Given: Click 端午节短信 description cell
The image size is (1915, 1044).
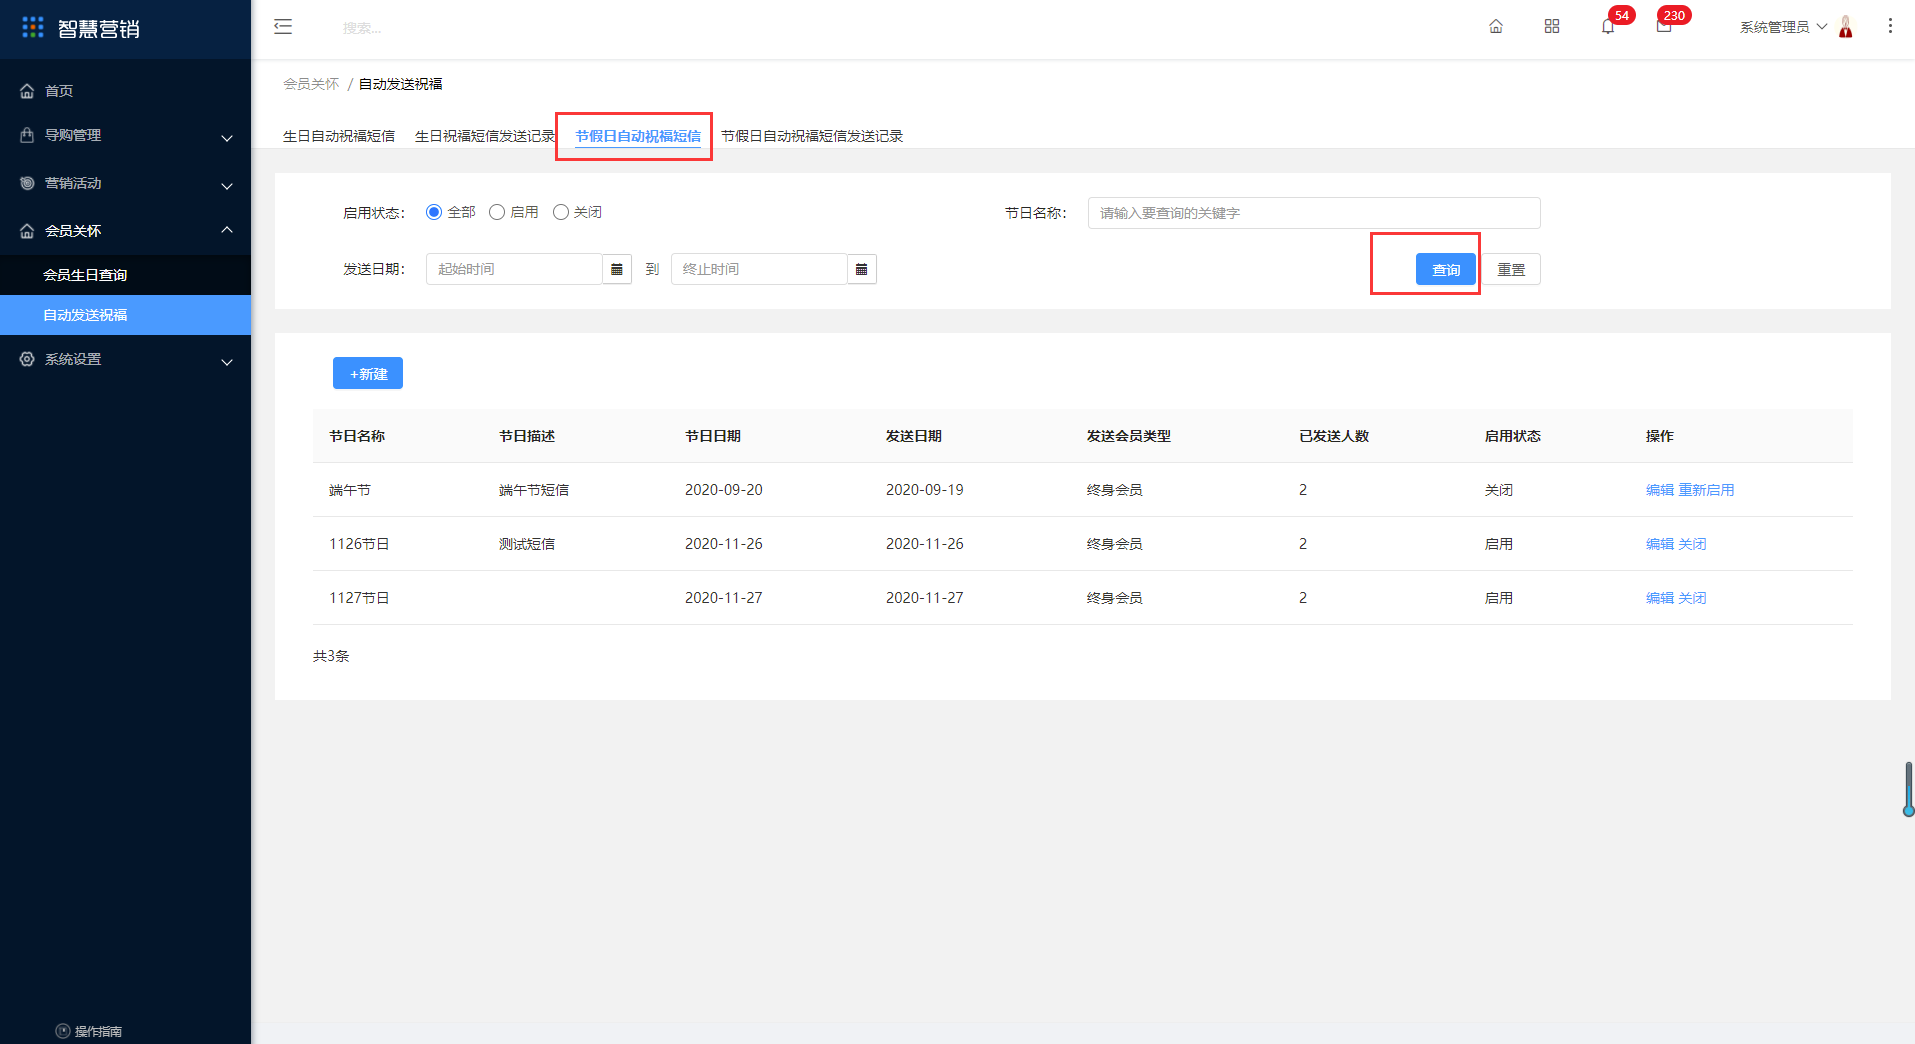Looking at the screenshot, I should coord(534,490).
